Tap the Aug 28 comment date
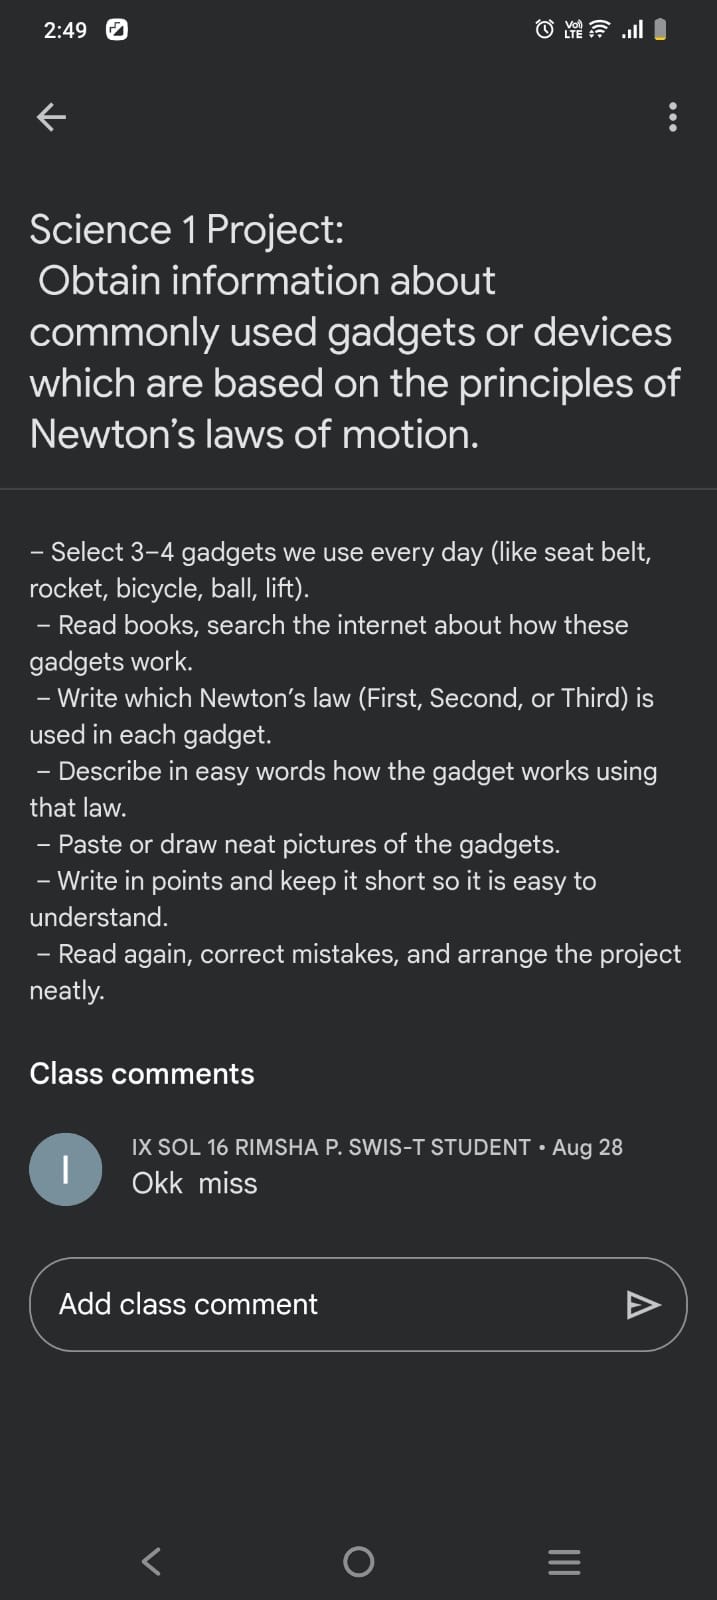 (x=587, y=1147)
